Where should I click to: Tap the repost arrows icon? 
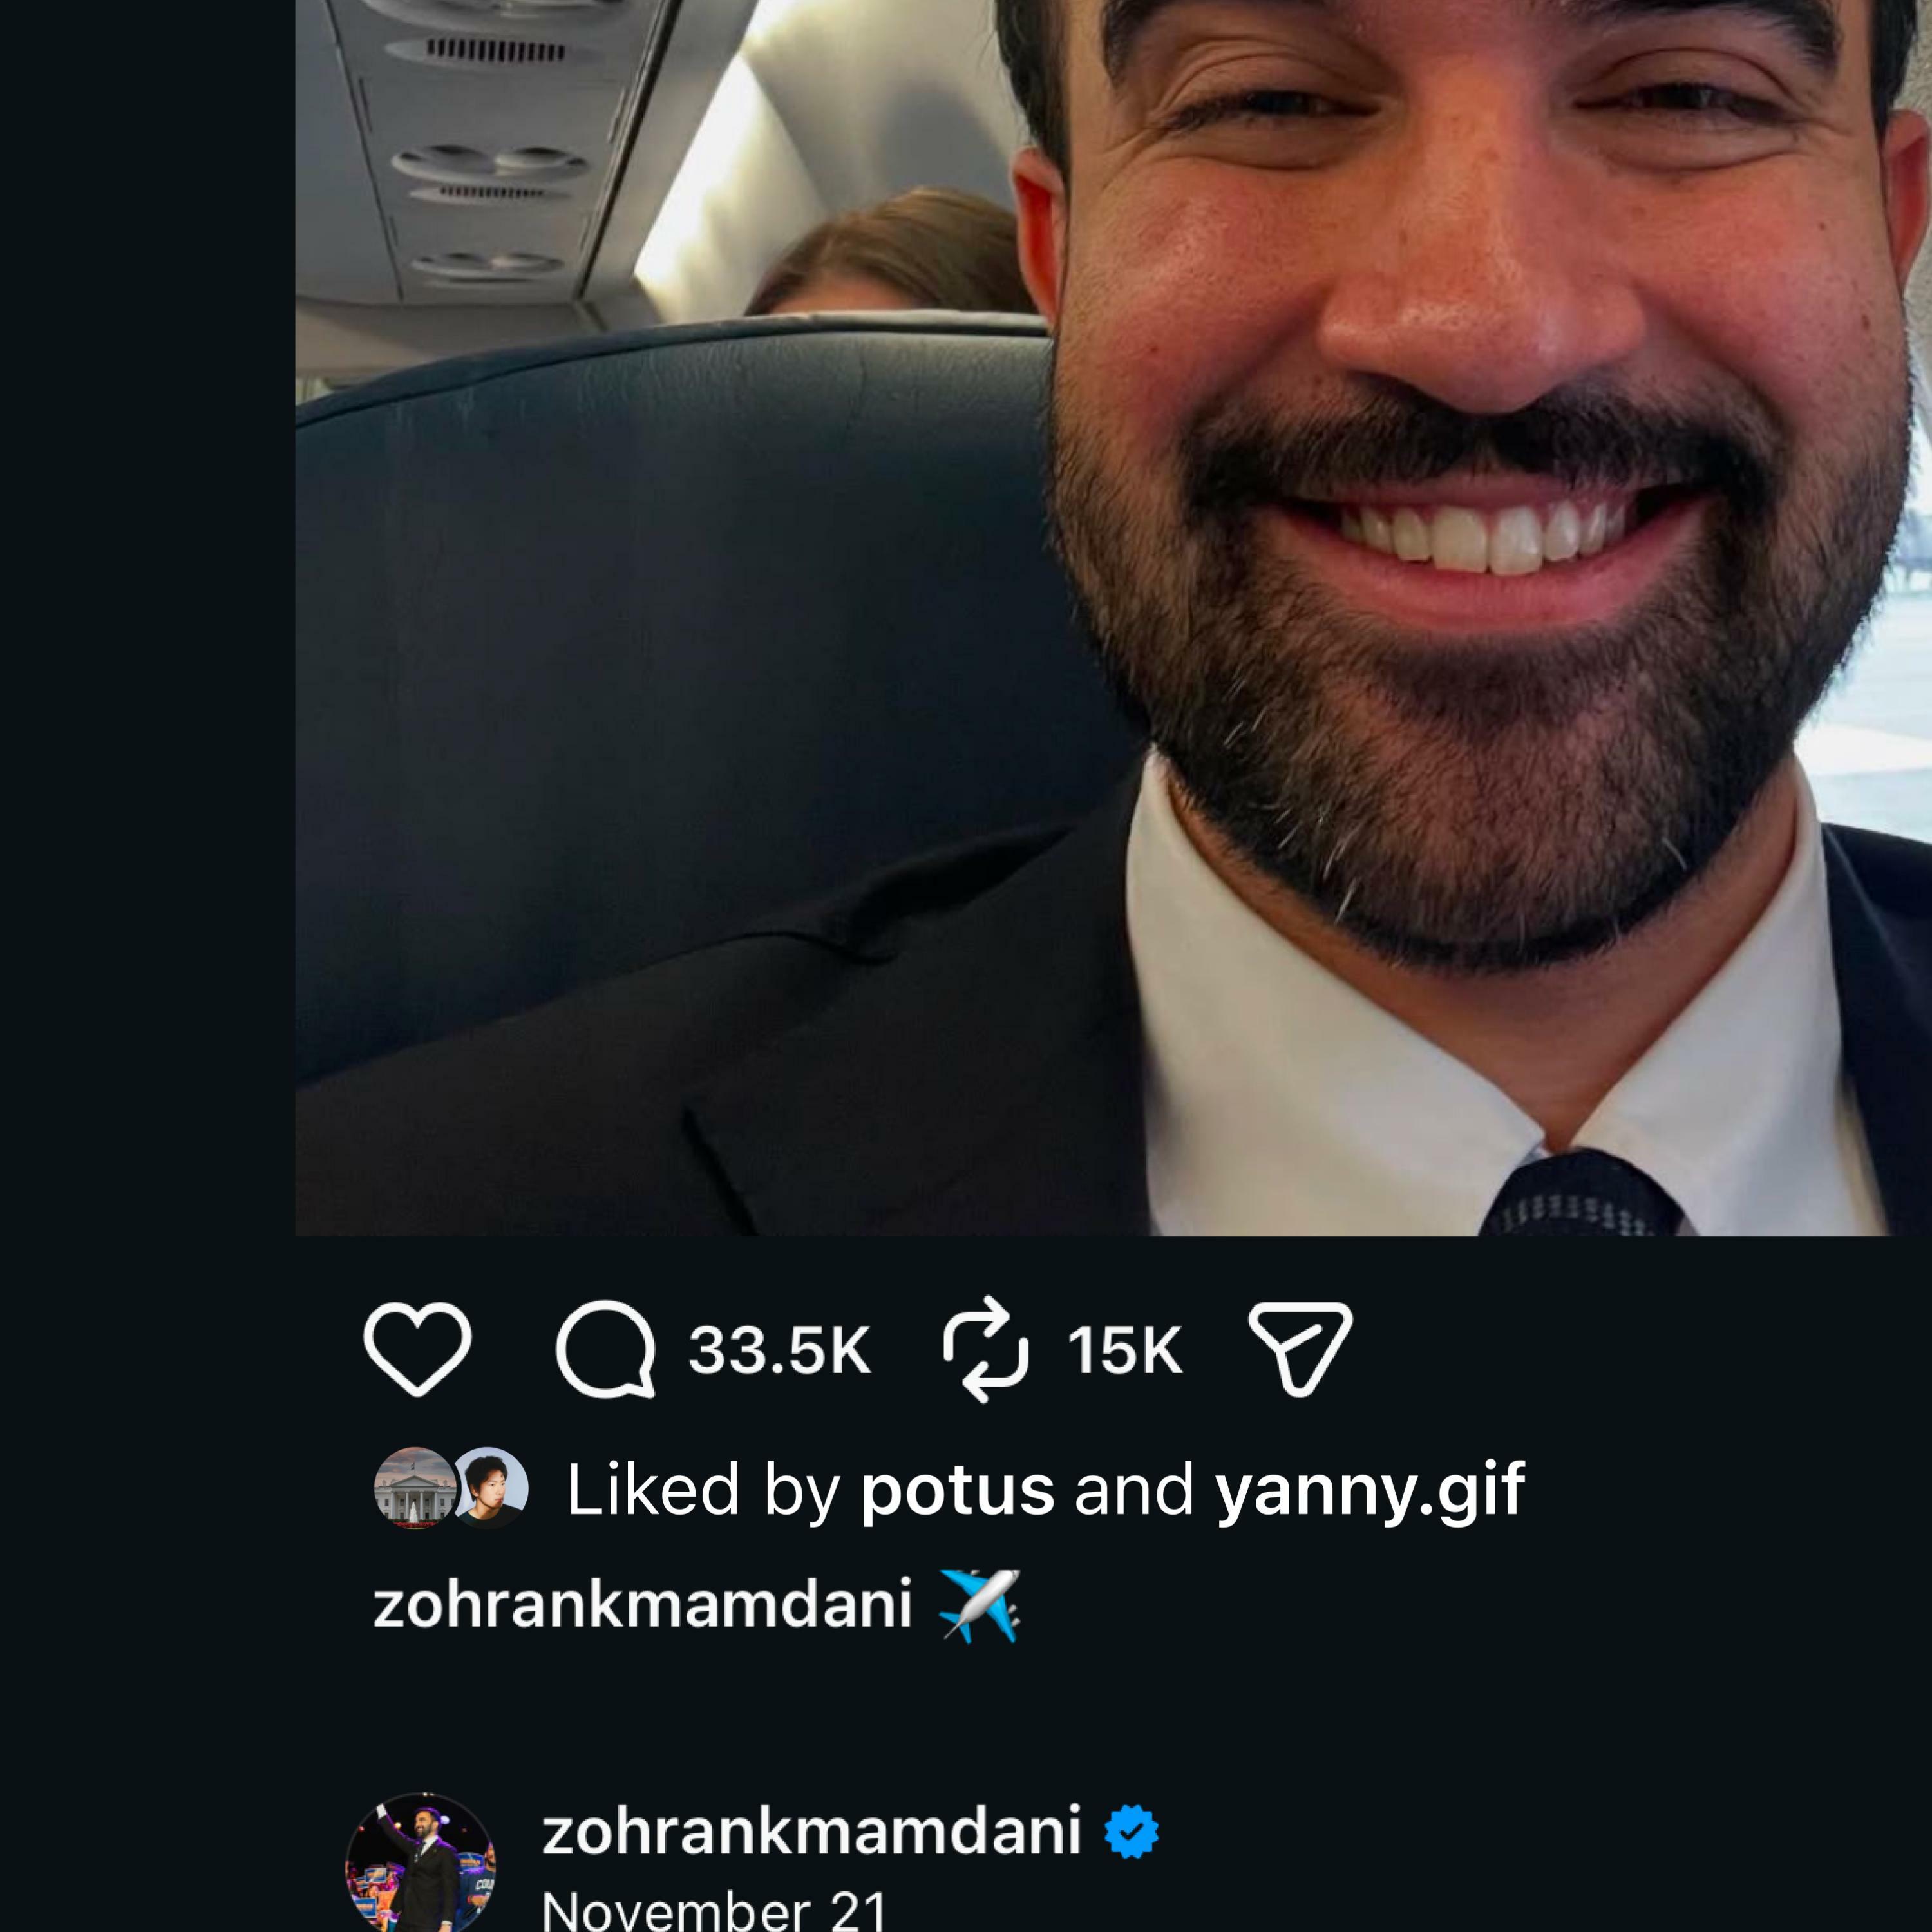[985, 1349]
